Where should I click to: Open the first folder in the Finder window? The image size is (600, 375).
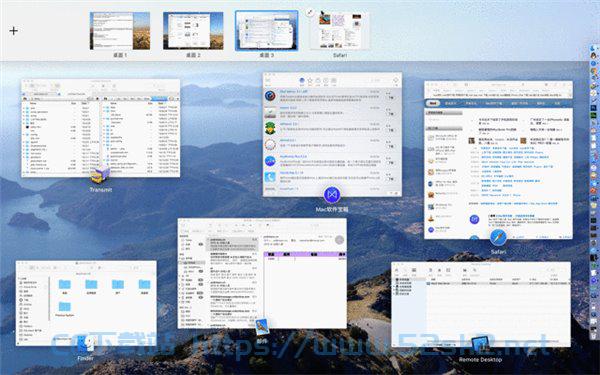coord(65,284)
